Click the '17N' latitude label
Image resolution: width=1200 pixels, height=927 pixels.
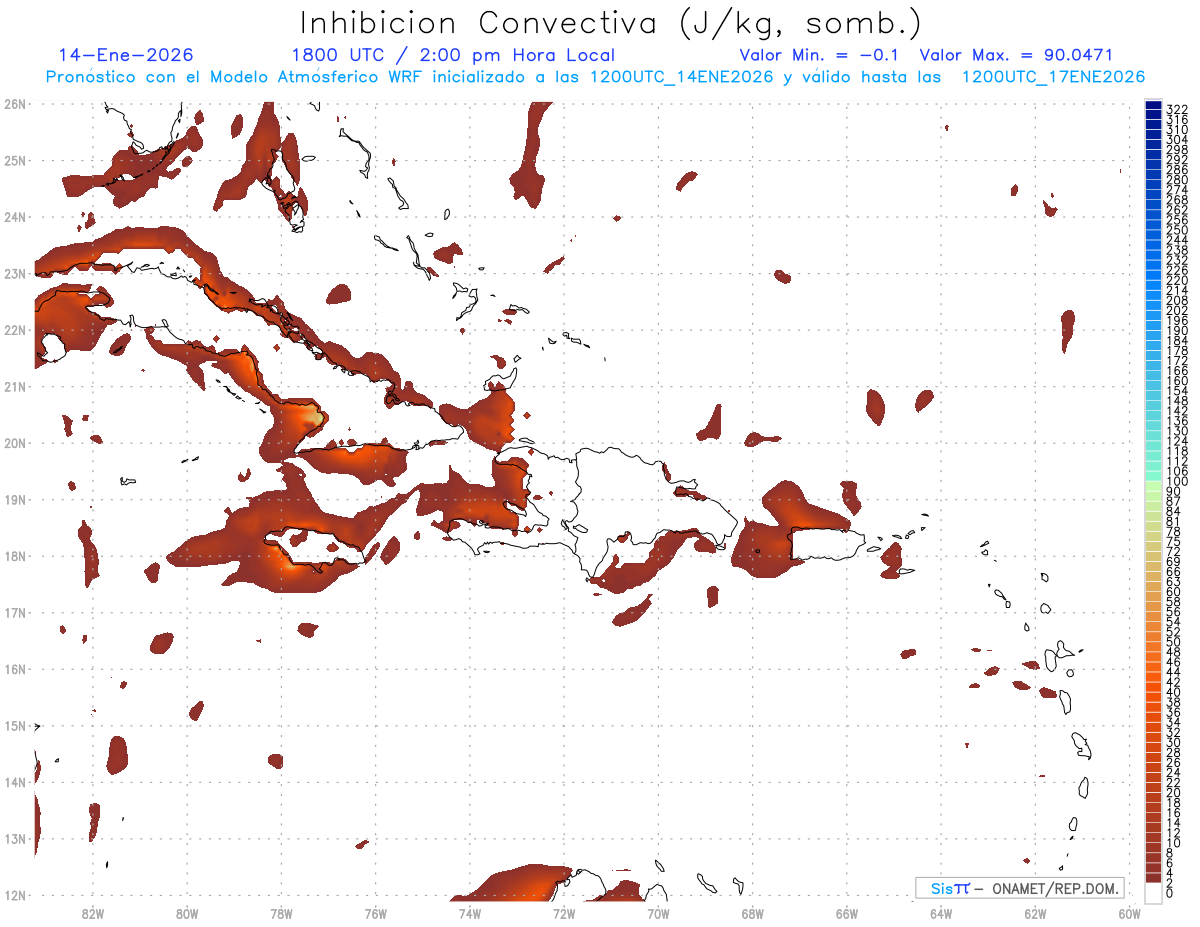pyautogui.click(x=15, y=612)
